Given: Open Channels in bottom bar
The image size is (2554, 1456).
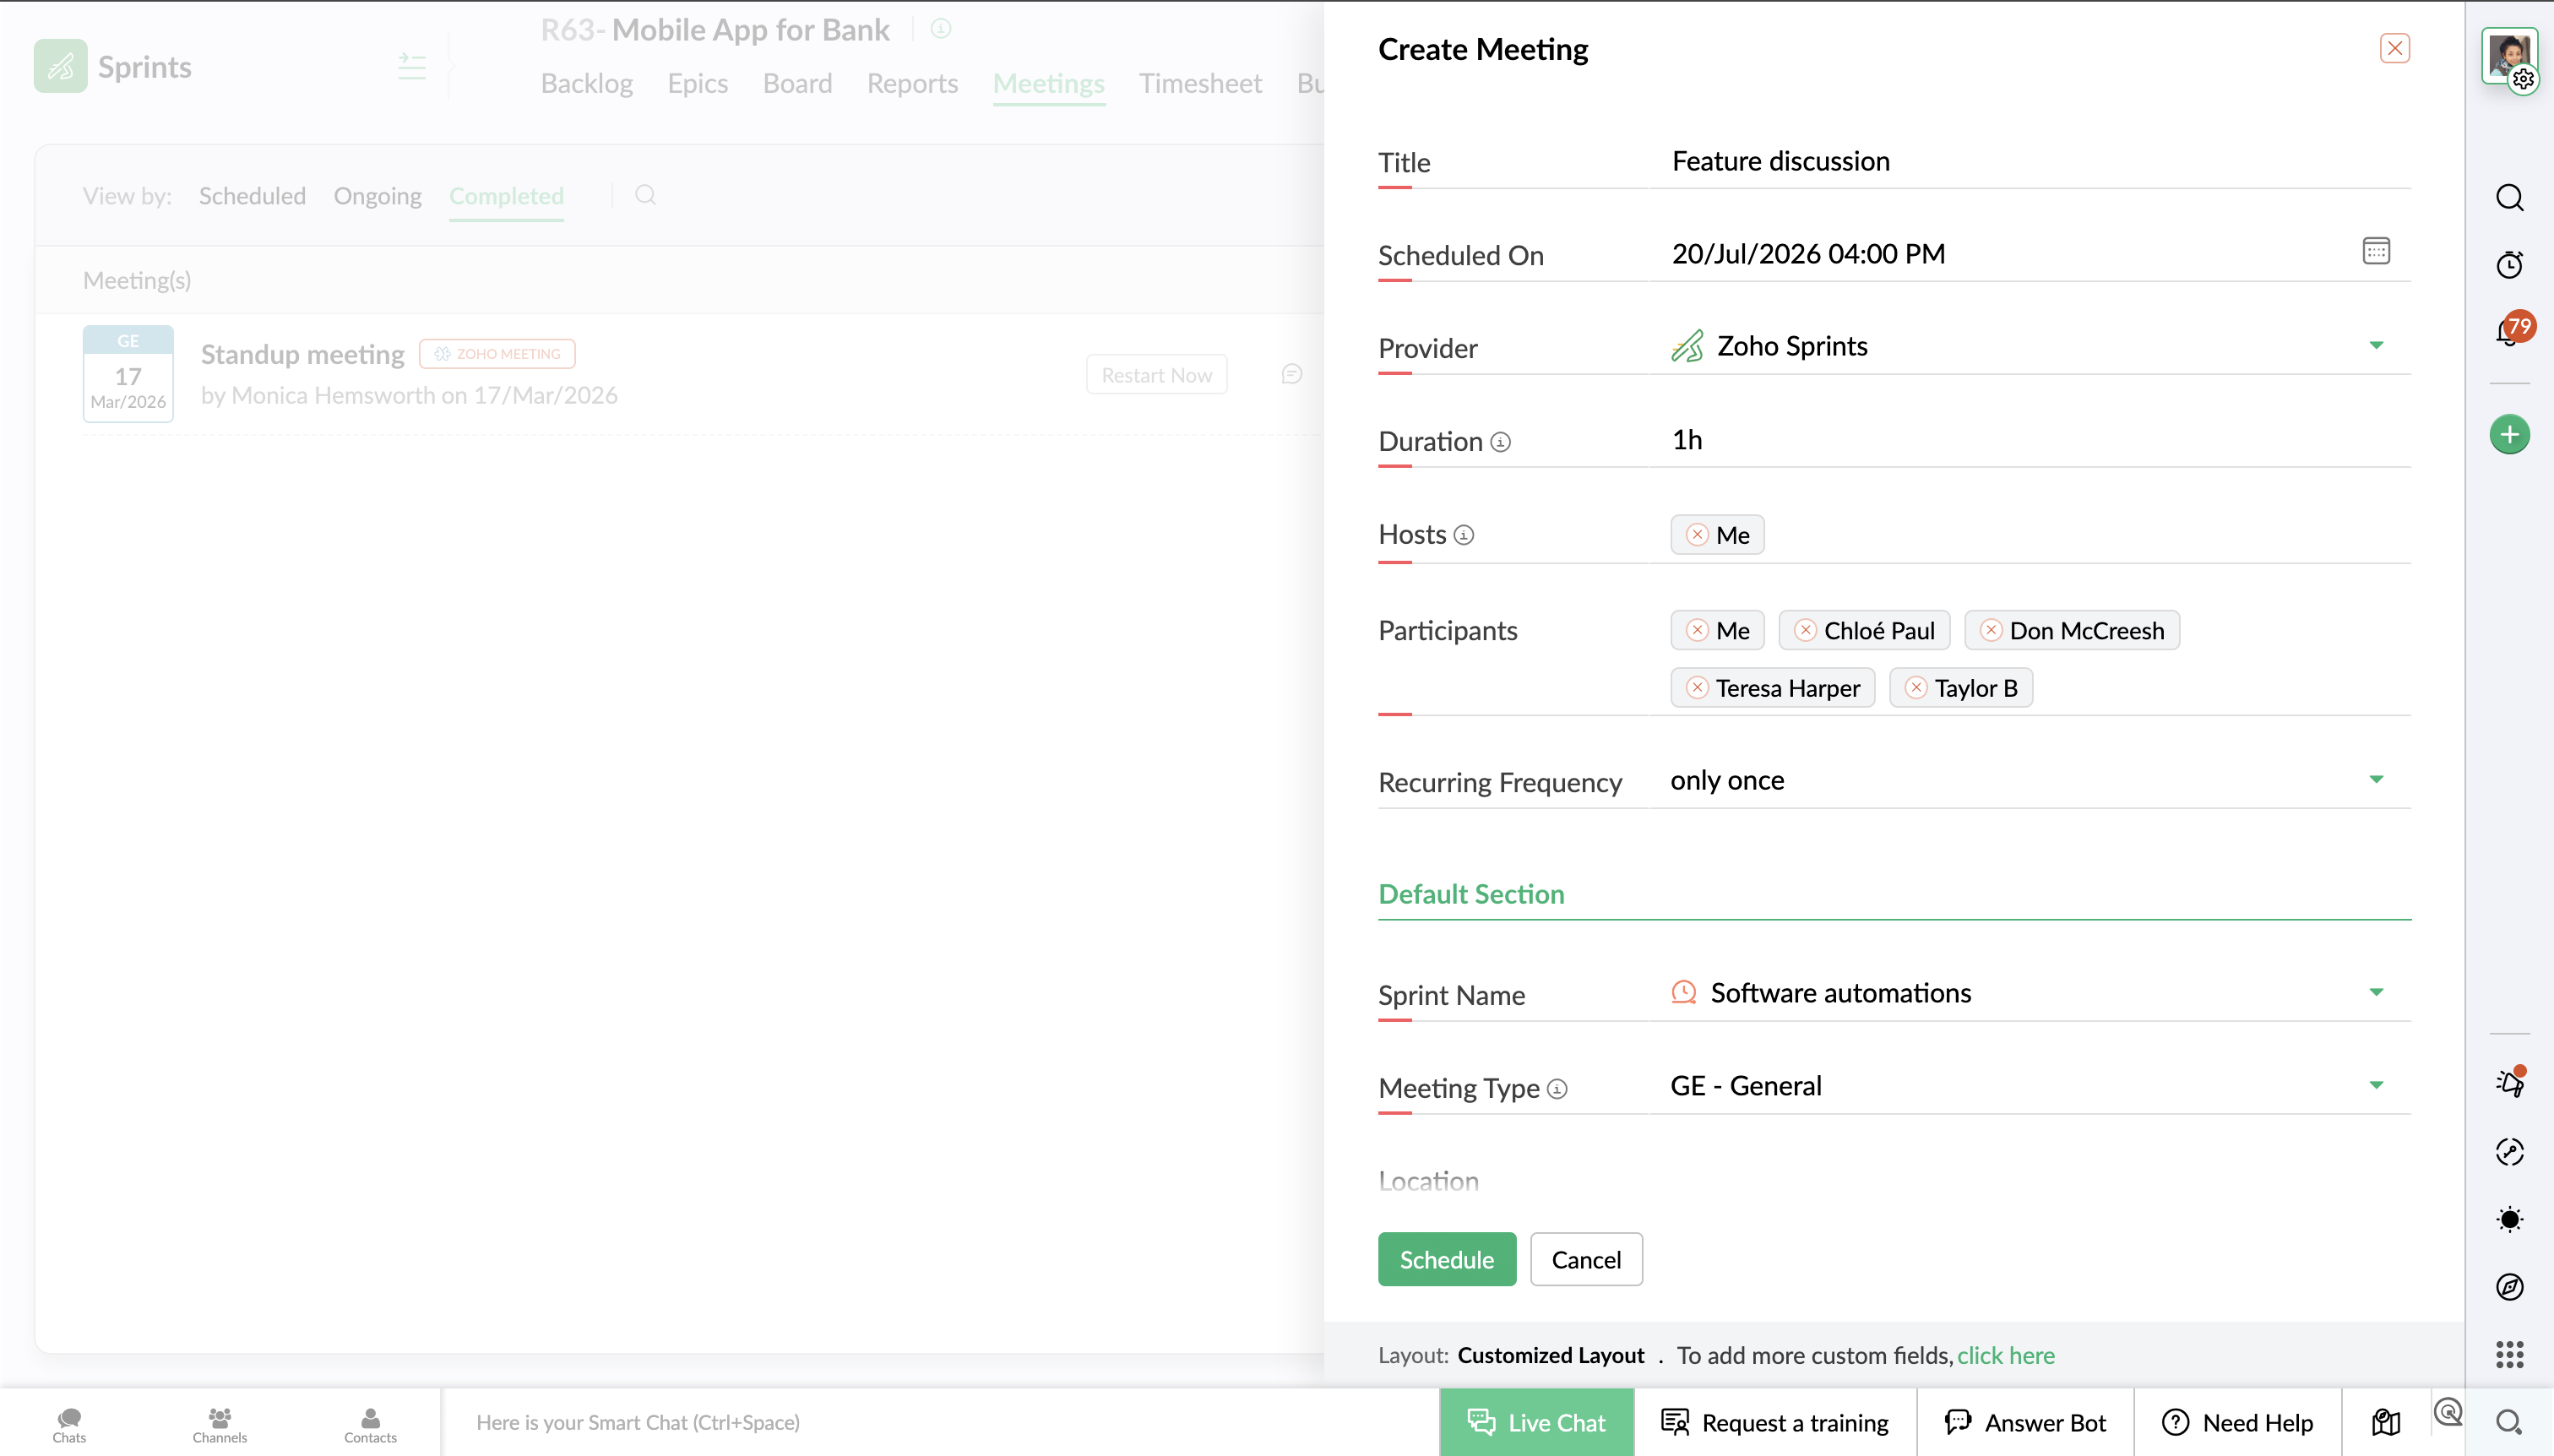Looking at the screenshot, I should (220, 1425).
